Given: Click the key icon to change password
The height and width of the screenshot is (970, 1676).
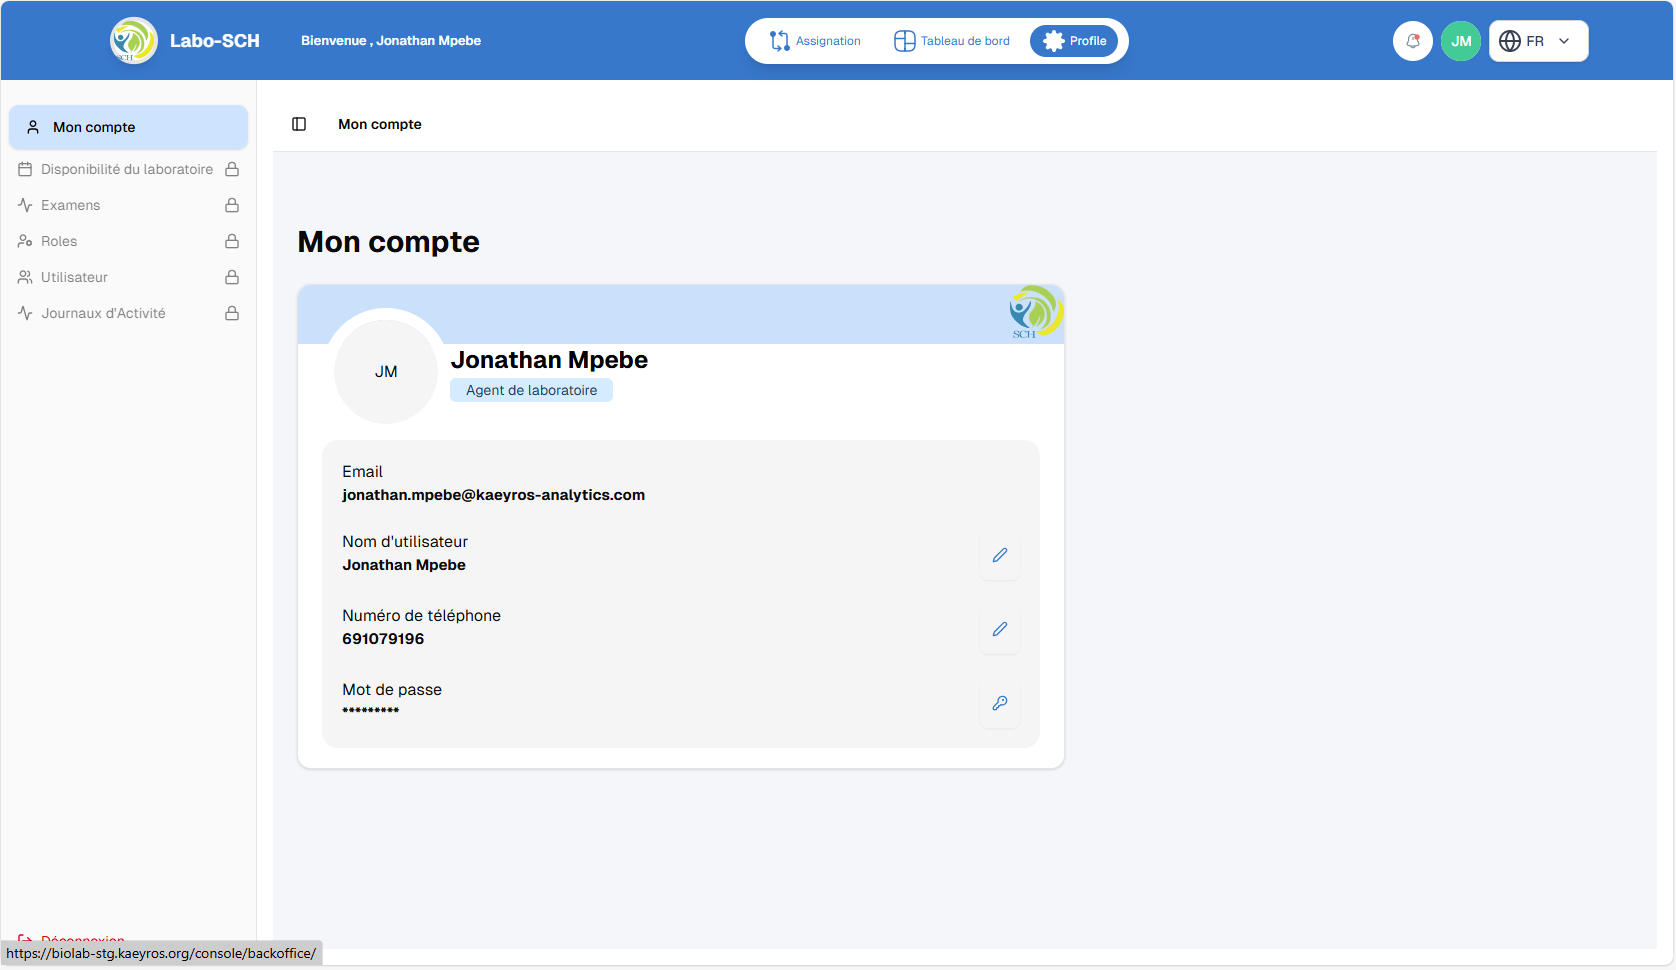Looking at the screenshot, I should (x=999, y=703).
